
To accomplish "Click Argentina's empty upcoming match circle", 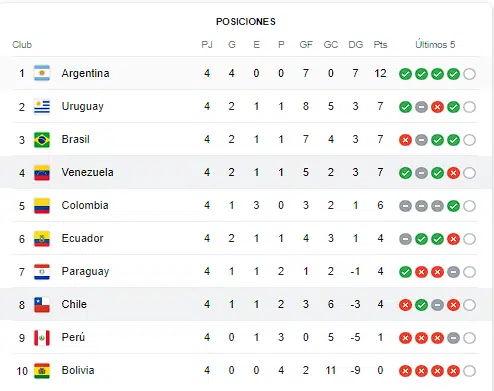I will pos(469,74).
